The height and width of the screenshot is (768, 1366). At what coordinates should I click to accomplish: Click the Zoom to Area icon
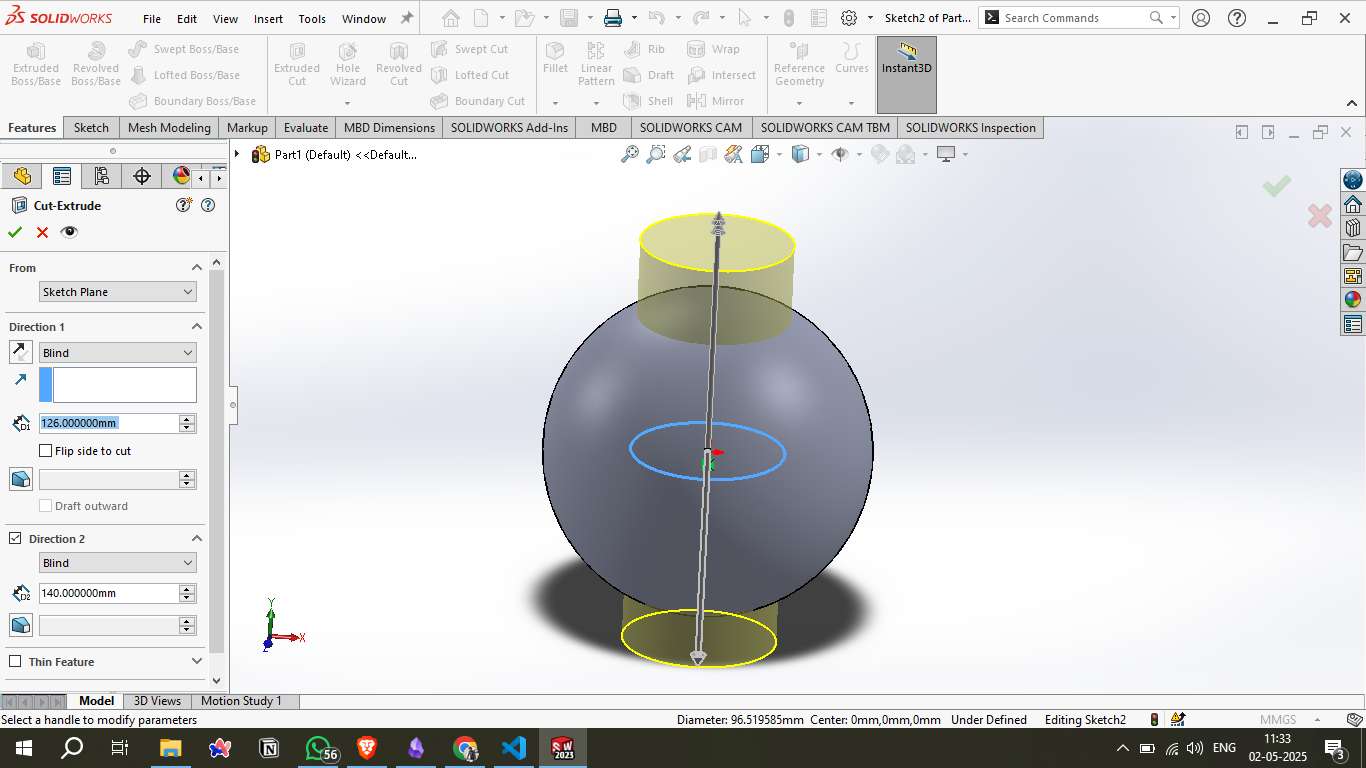click(x=656, y=154)
